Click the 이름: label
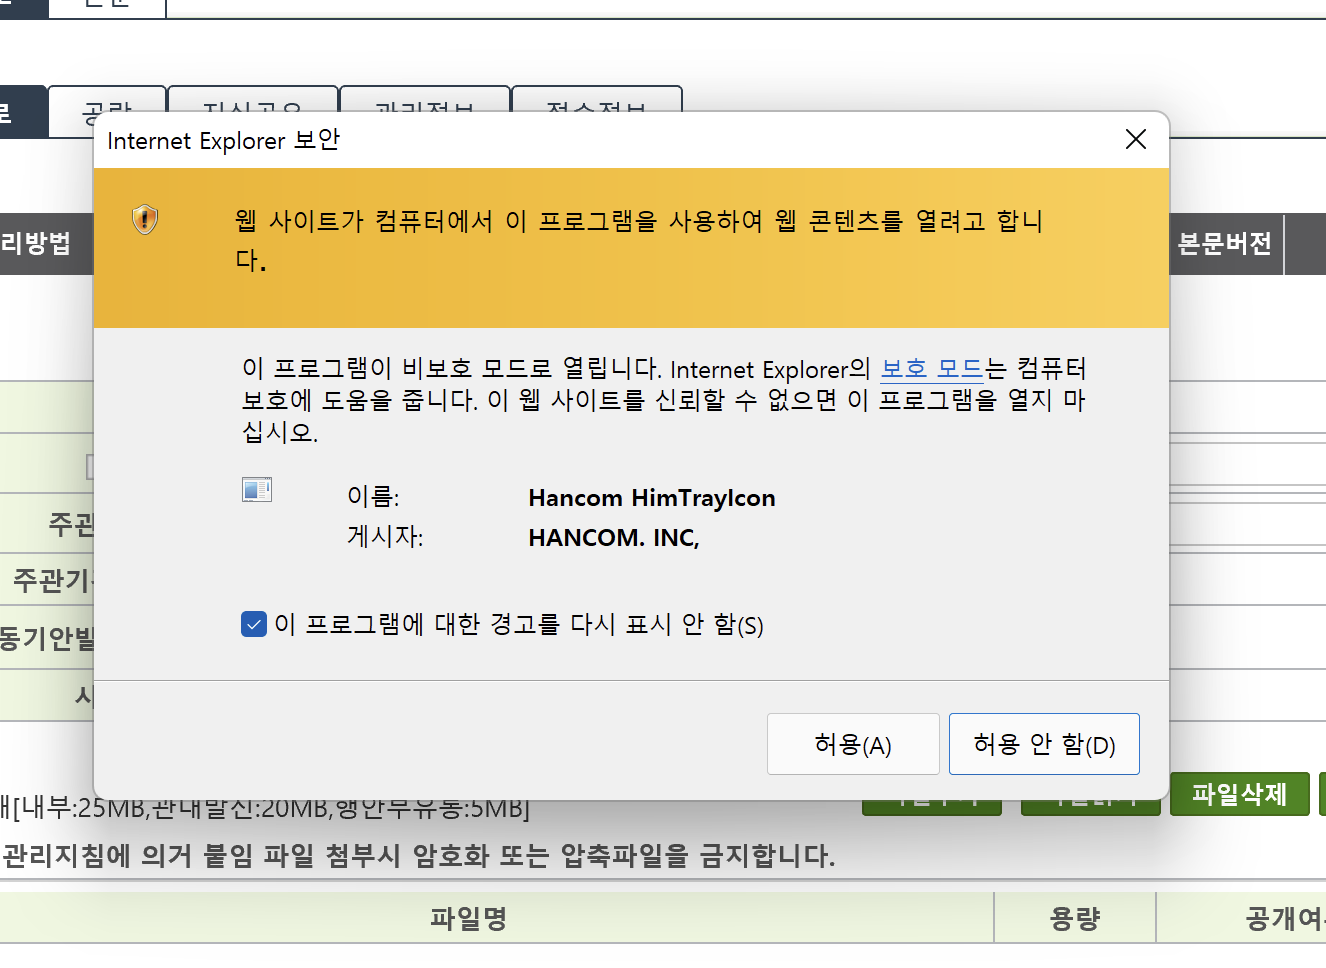Image resolution: width=1326 pixels, height=968 pixels. (373, 497)
